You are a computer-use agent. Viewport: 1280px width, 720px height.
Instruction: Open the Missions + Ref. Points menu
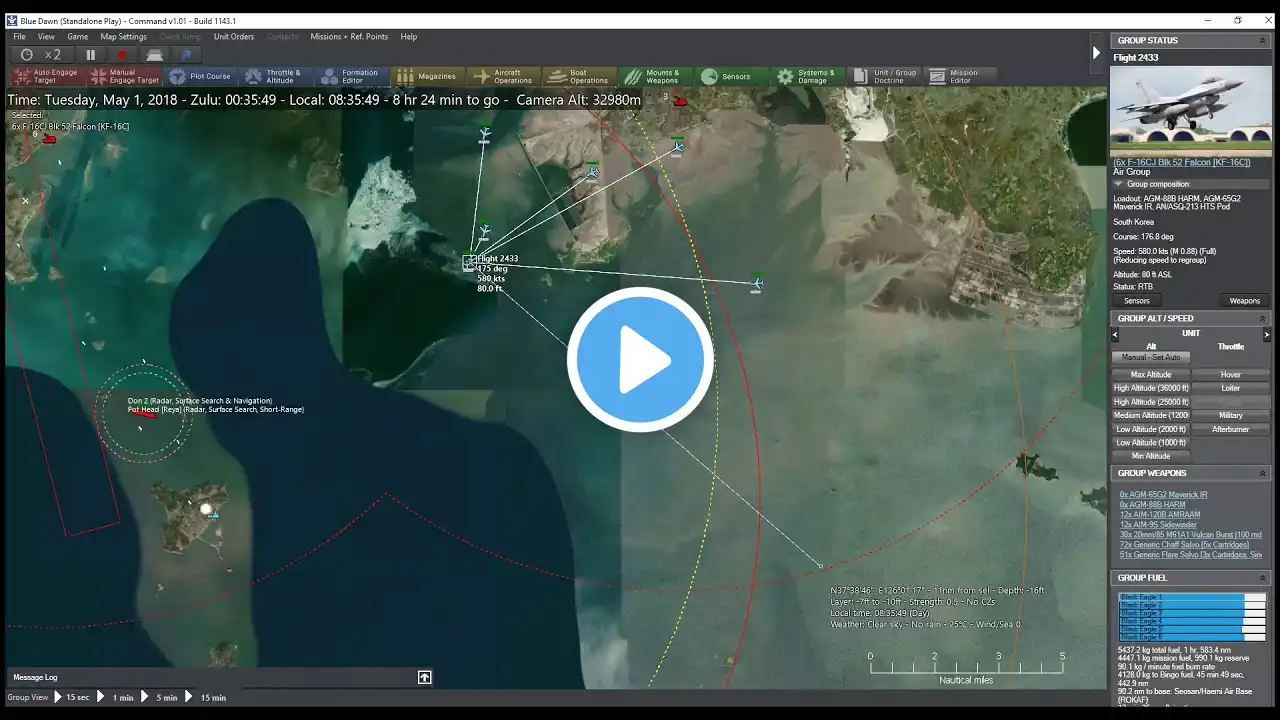click(349, 37)
